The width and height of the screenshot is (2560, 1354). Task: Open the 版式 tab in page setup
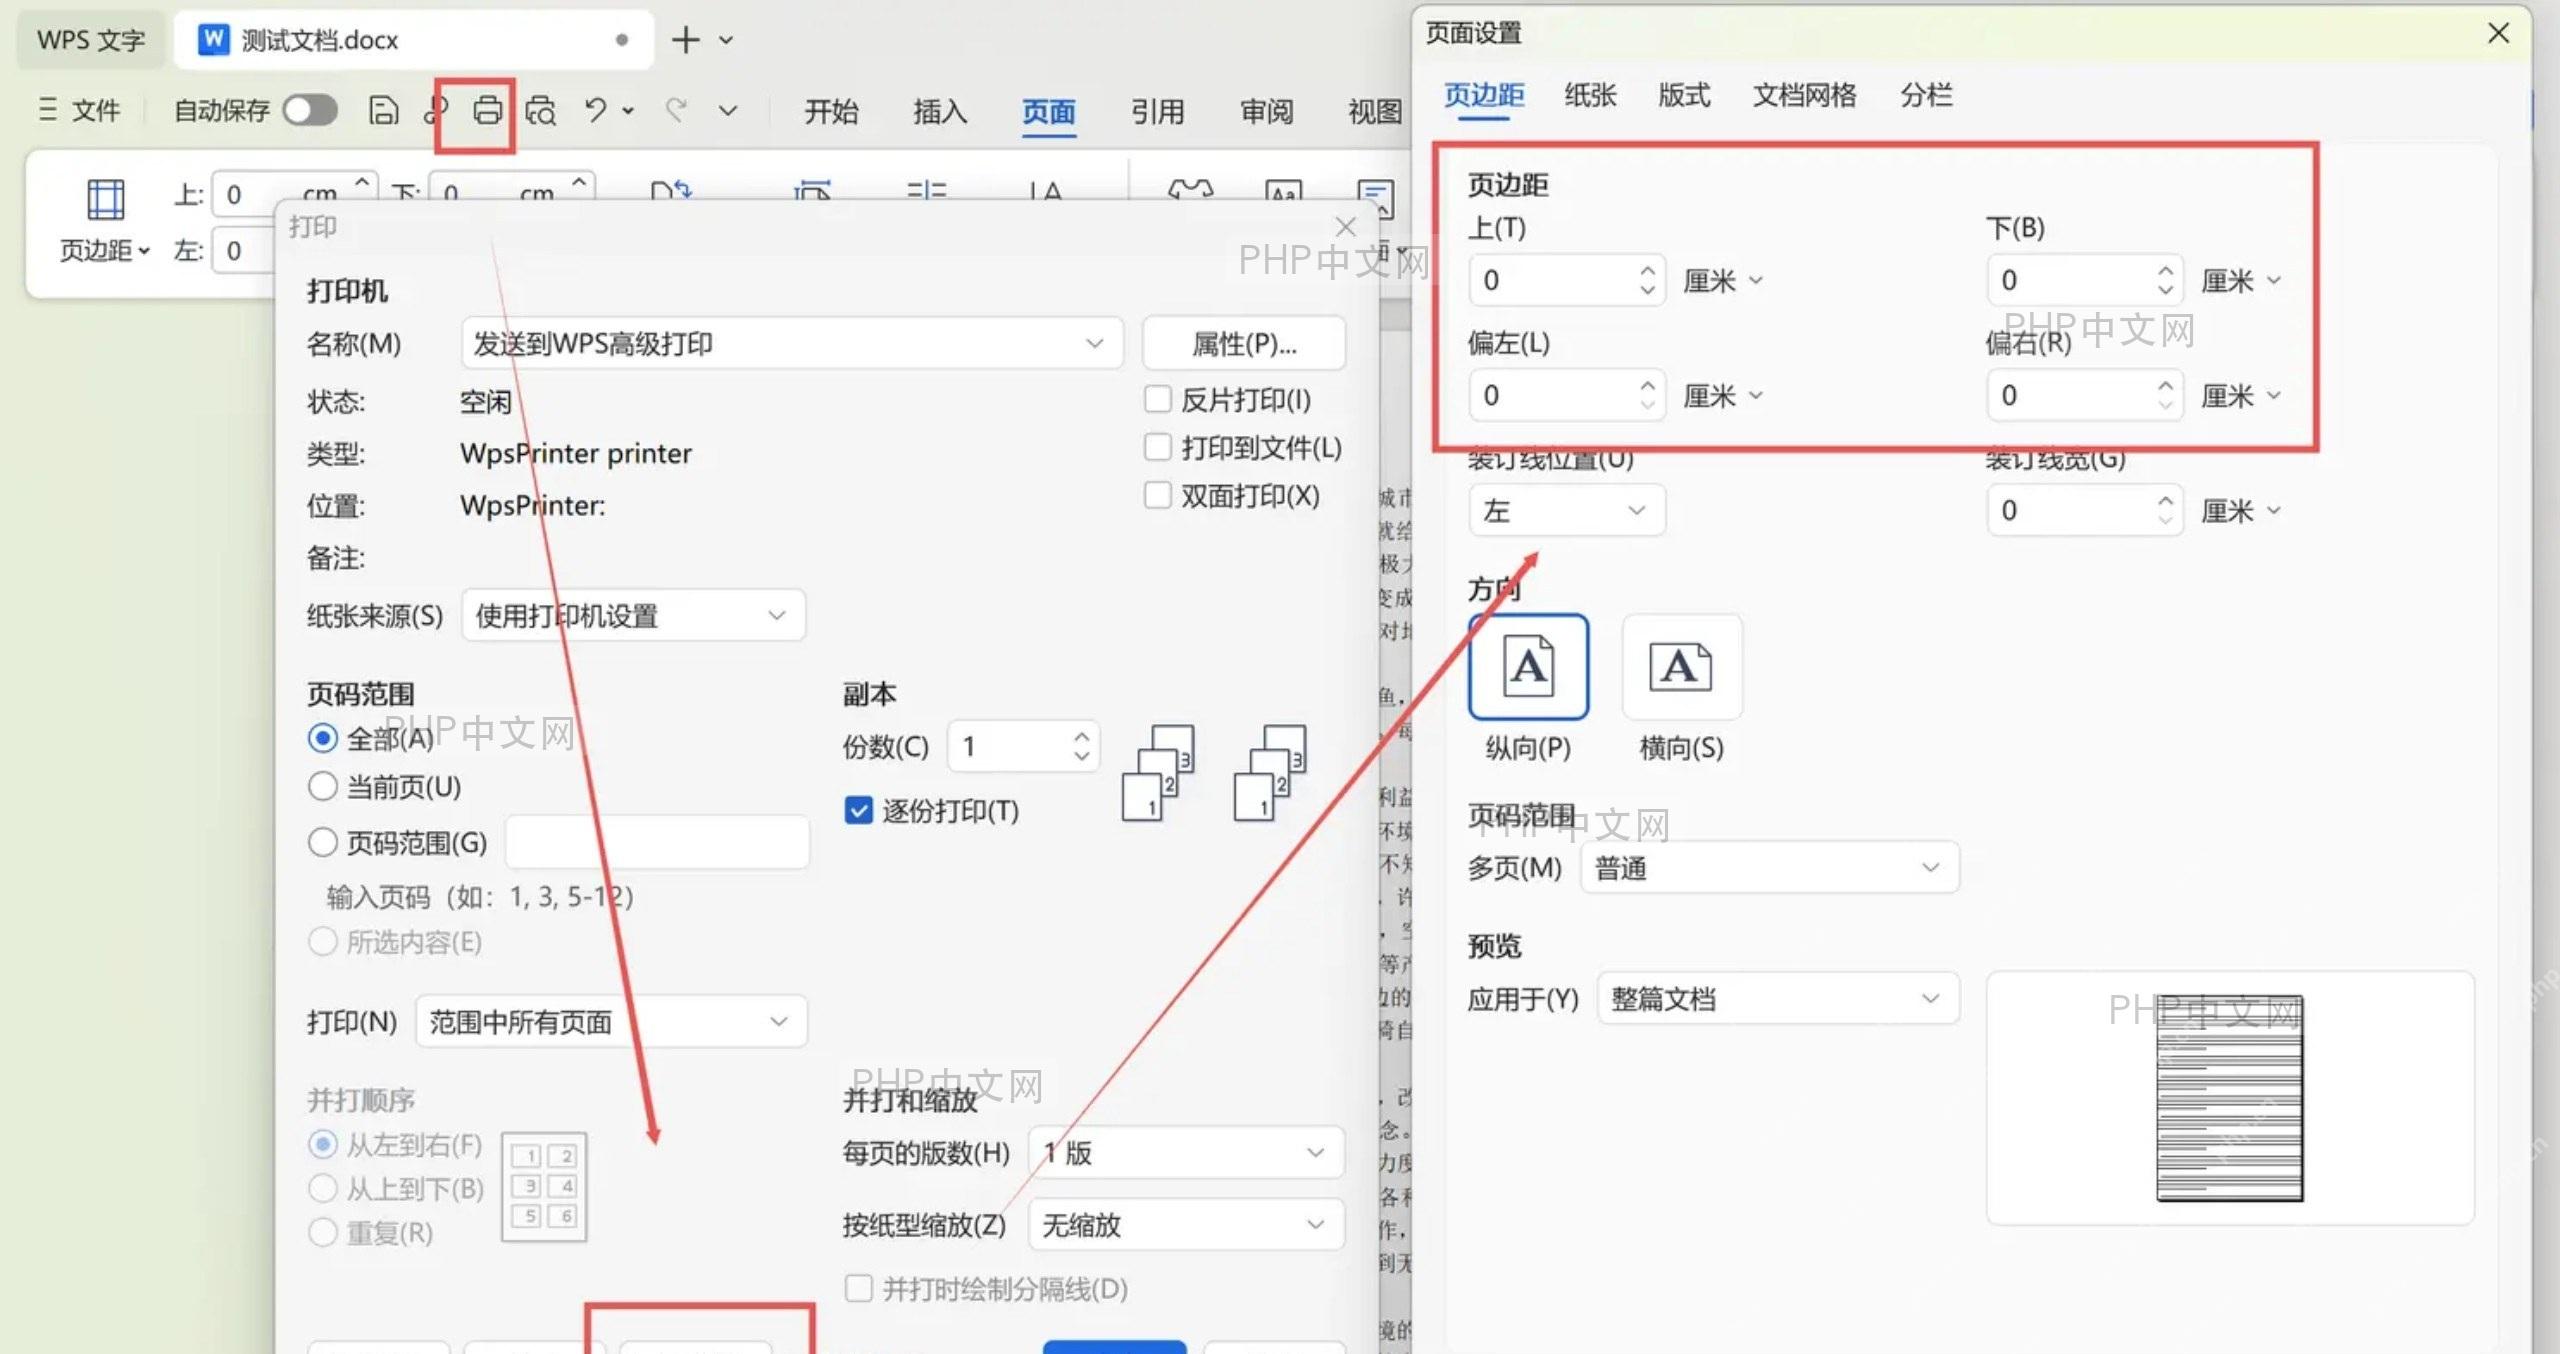[1684, 95]
